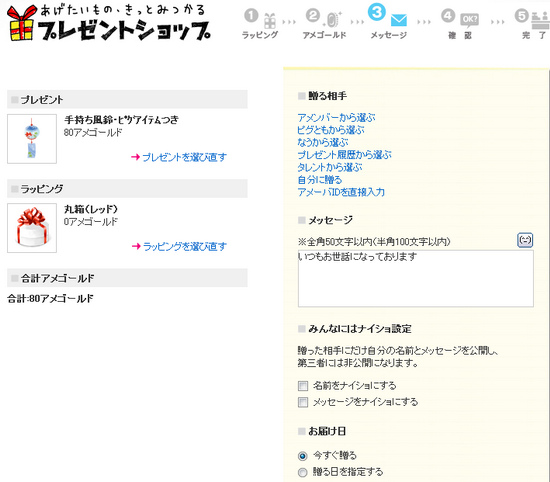Click プレゼントを選び直す link
The image size is (550, 482).
[184, 157]
